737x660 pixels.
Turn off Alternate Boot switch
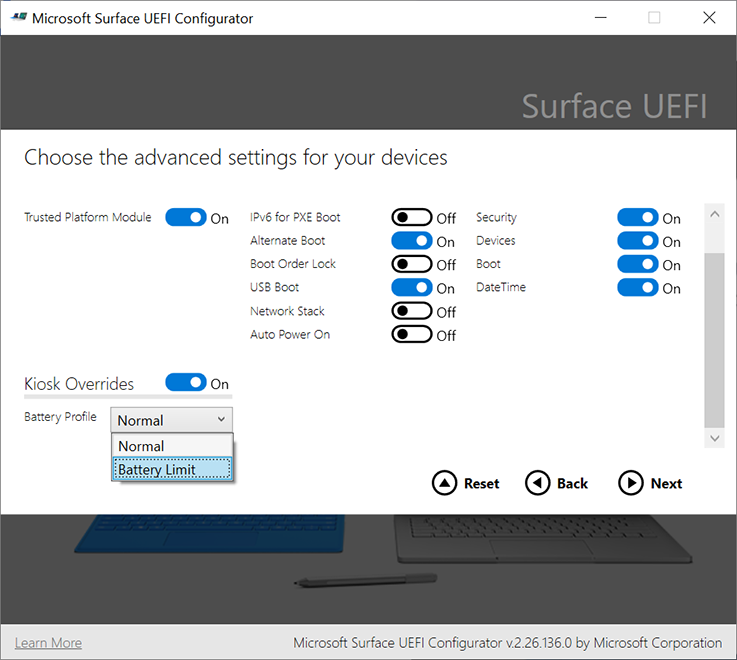tap(411, 241)
